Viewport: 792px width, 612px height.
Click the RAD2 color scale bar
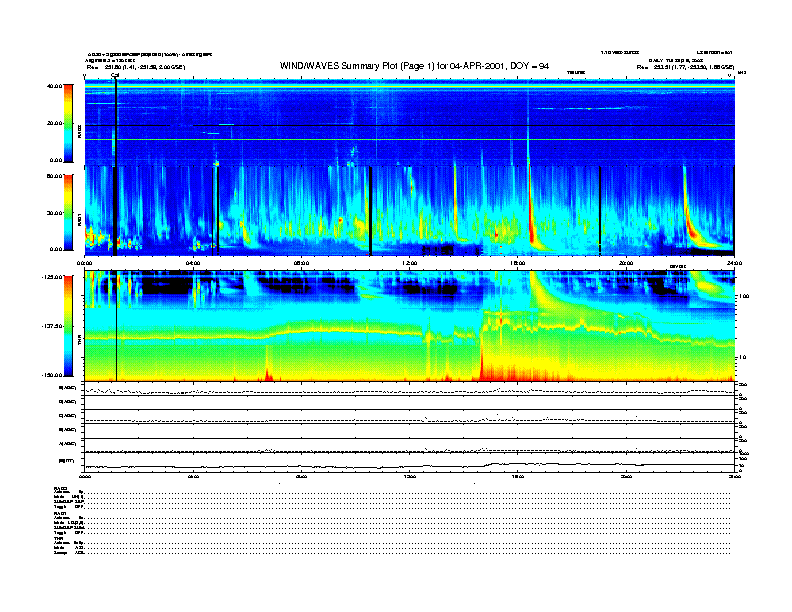click(x=68, y=123)
